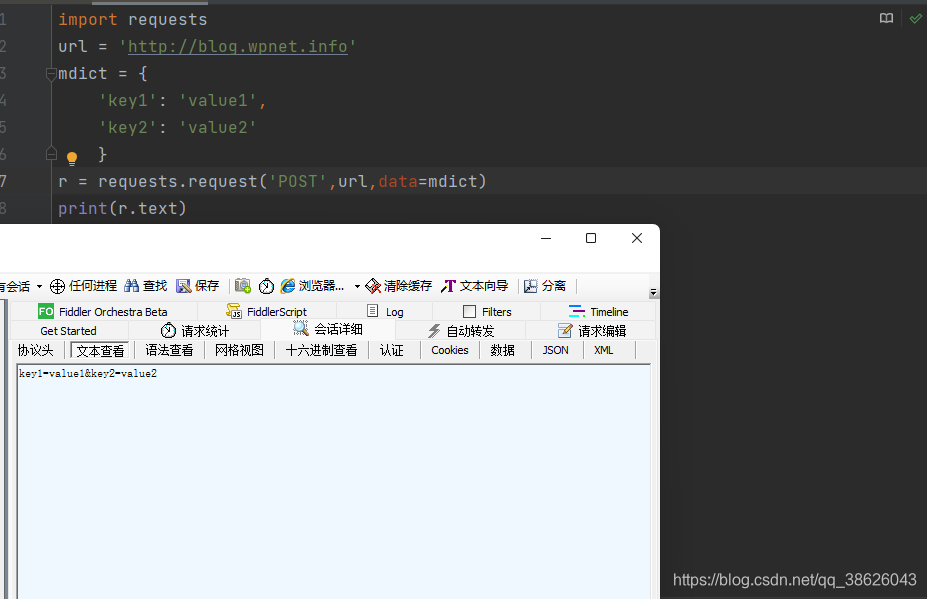Minimize the Fiddler window
The image size is (927, 599).
546,238
